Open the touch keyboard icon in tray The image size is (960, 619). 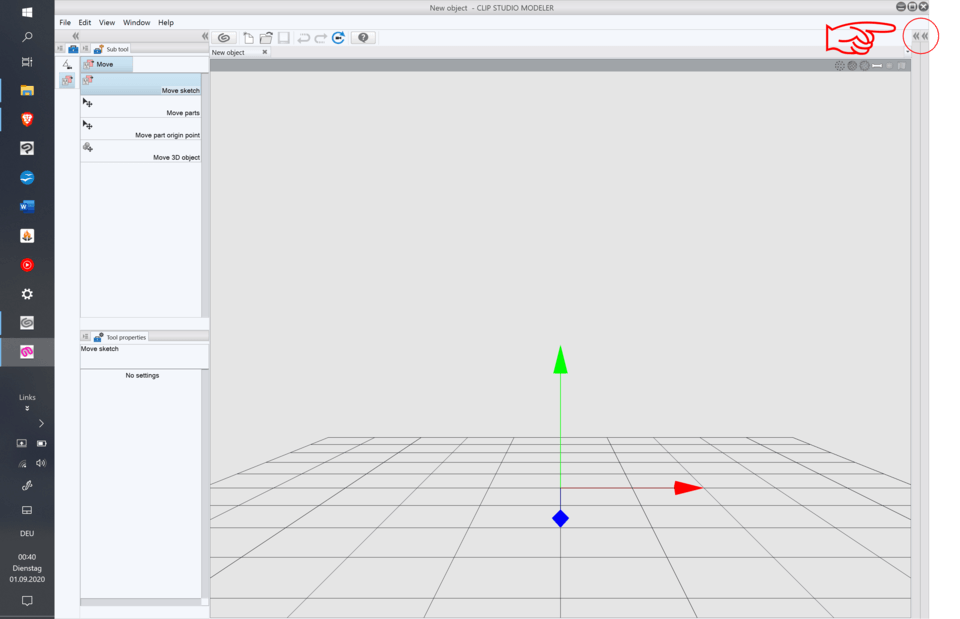click(x=27, y=510)
